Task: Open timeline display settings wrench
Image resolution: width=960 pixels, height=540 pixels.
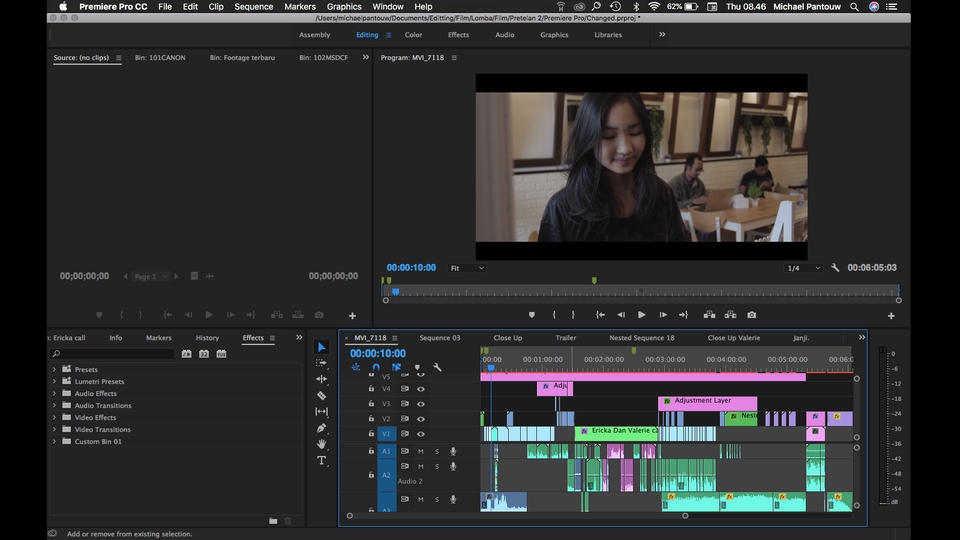Action: click(x=437, y=367)
